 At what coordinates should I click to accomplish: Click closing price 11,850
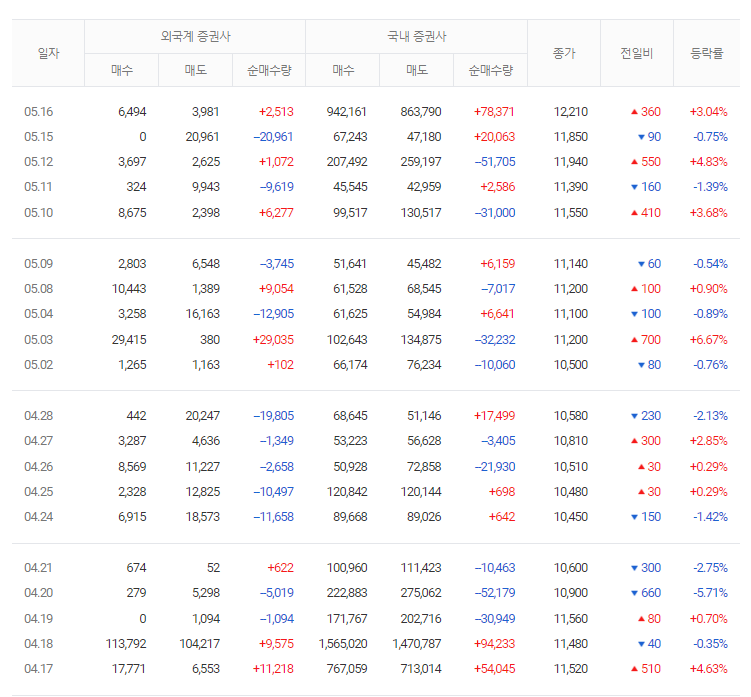(x=571, y=137)
